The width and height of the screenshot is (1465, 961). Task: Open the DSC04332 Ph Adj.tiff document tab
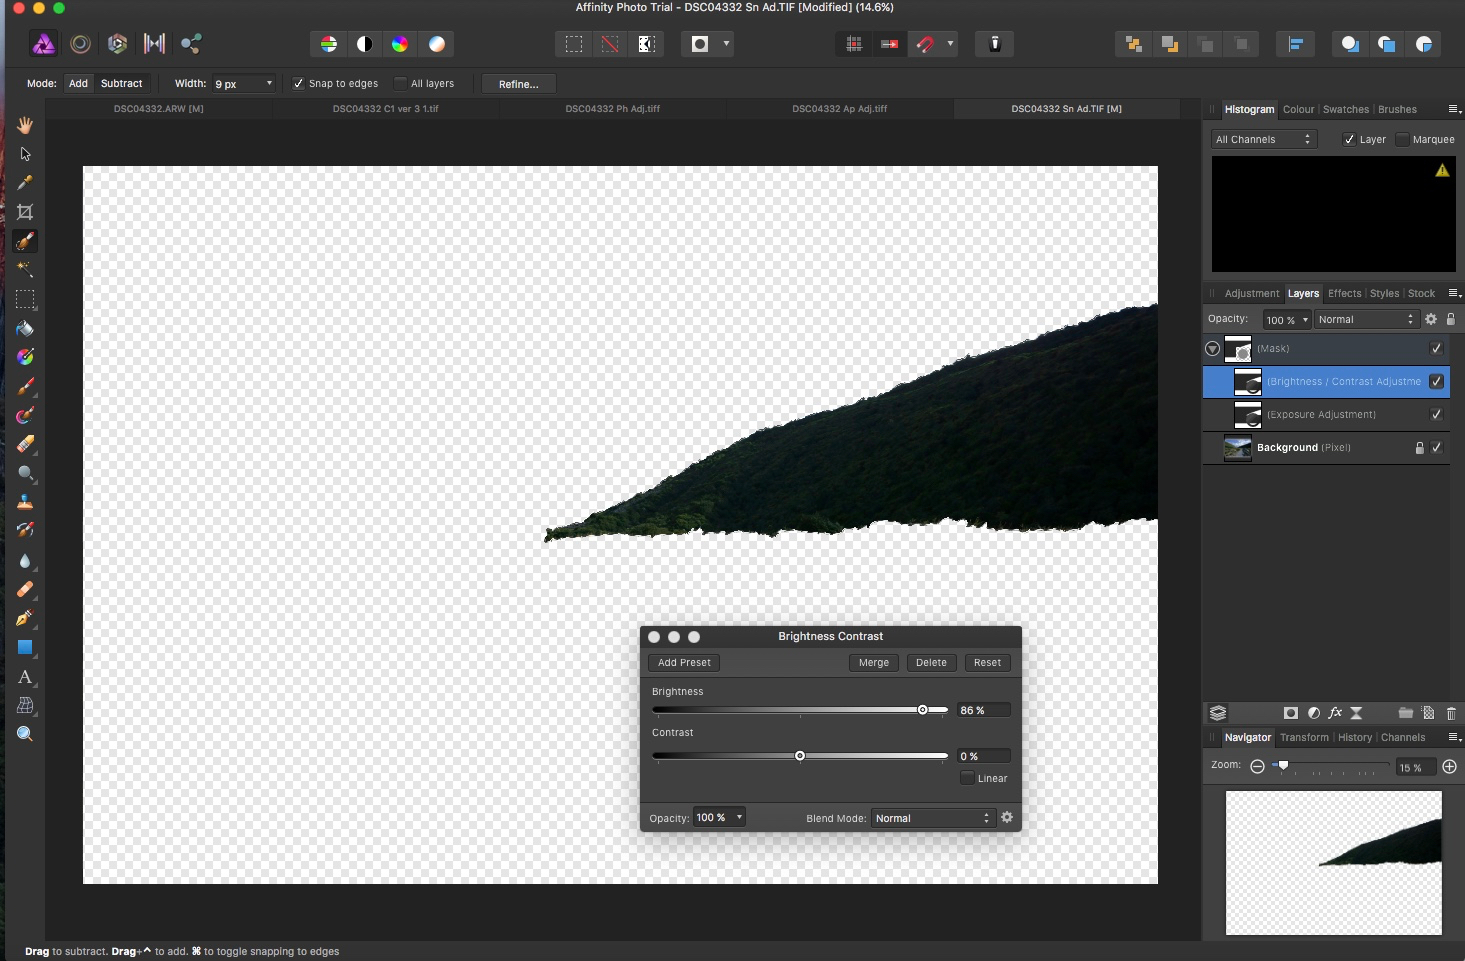pyautogui.click(x=612, y=109)
